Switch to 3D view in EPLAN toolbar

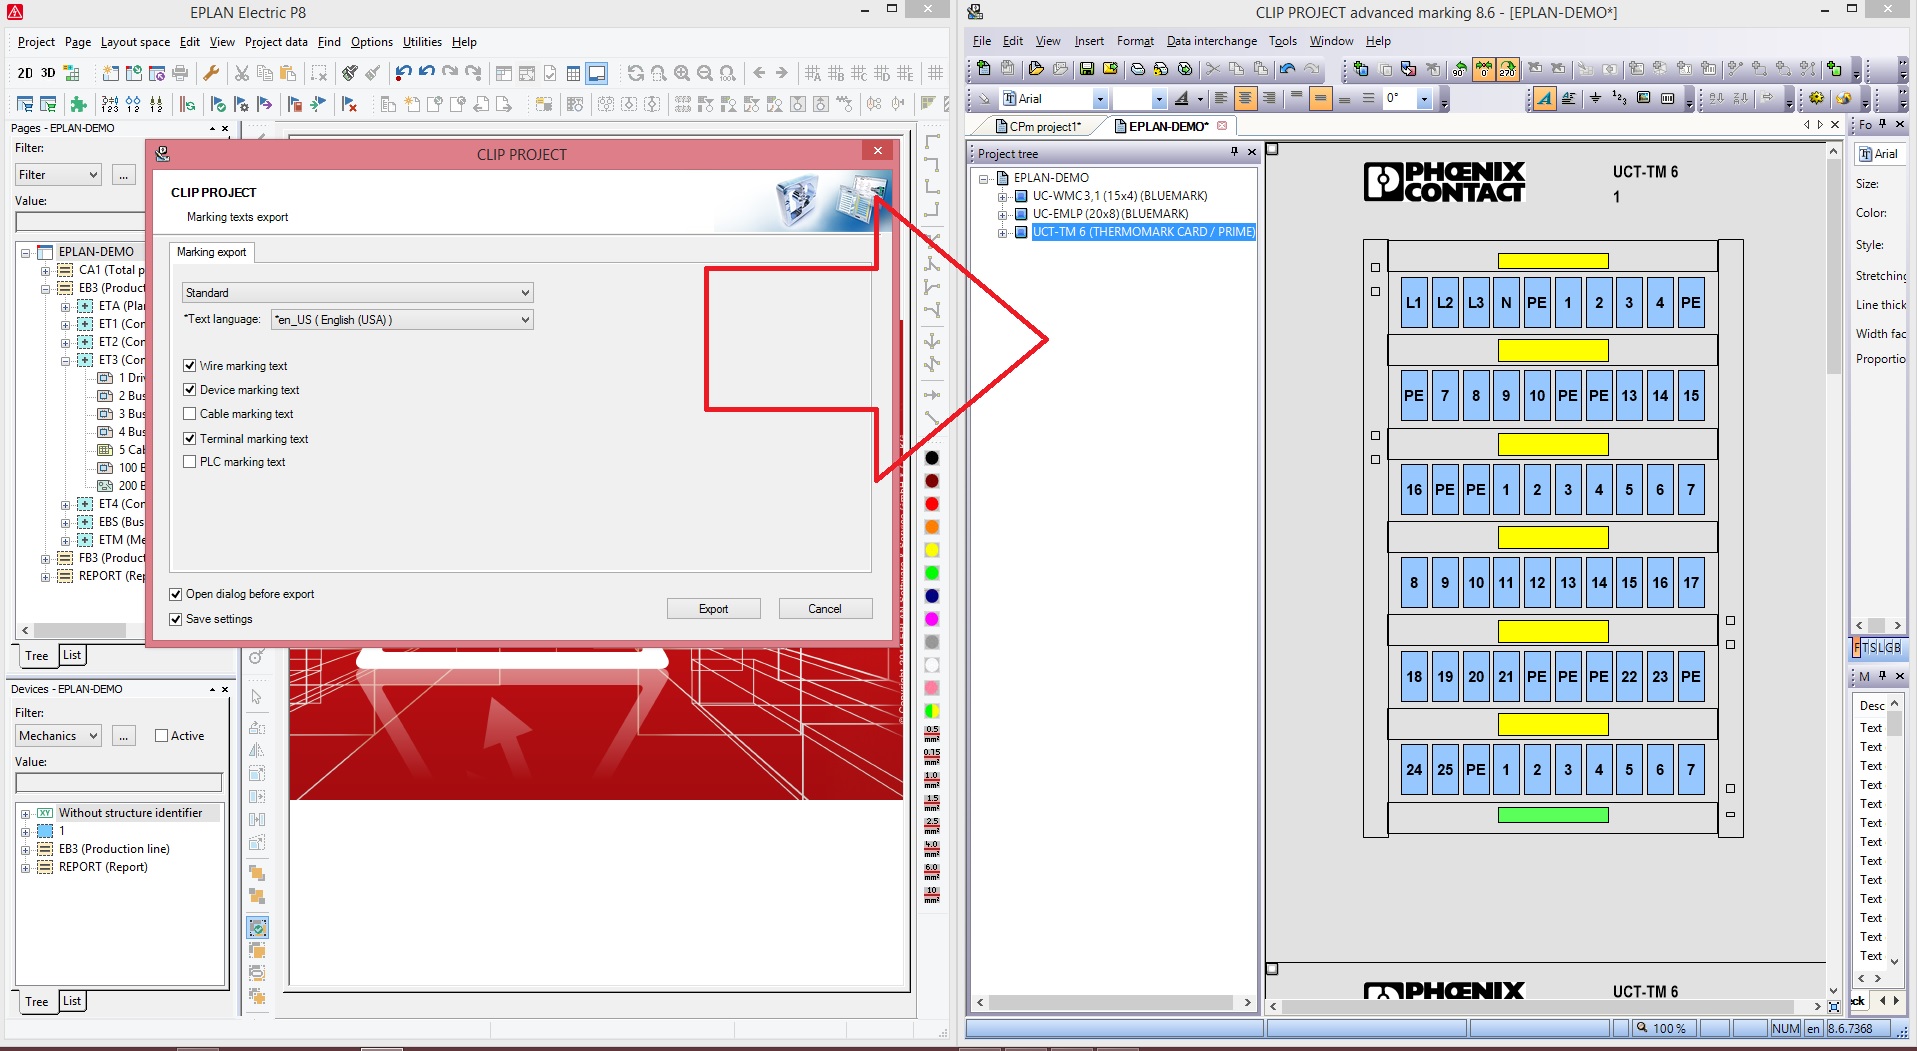pos(47,73)
